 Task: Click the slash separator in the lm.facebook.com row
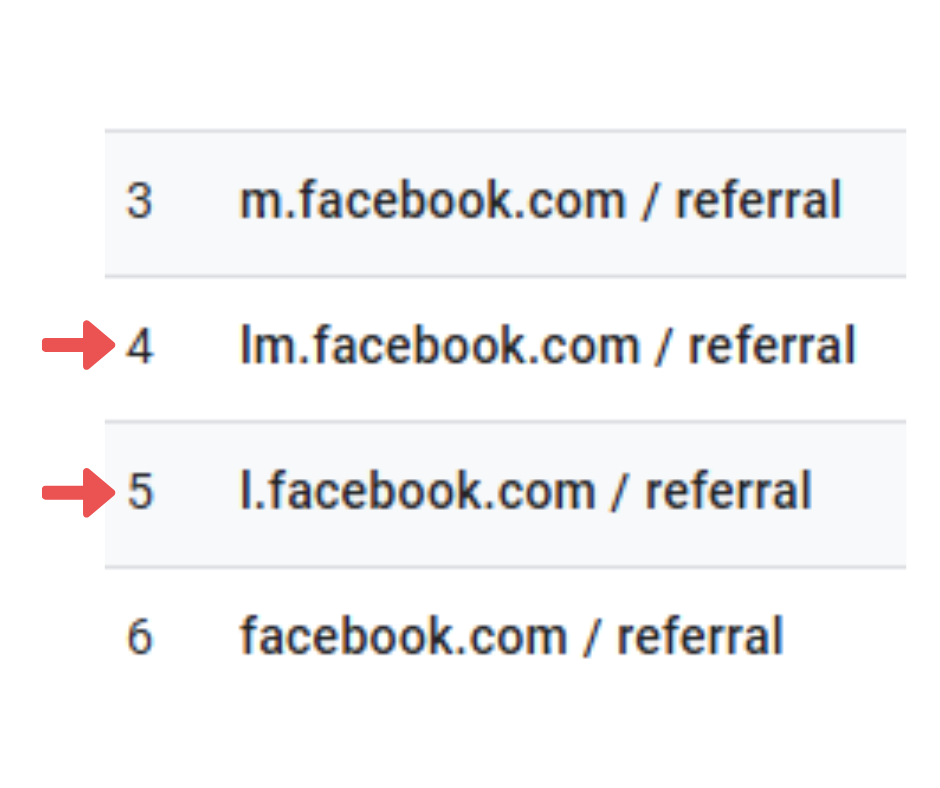[x=662, y=346]
